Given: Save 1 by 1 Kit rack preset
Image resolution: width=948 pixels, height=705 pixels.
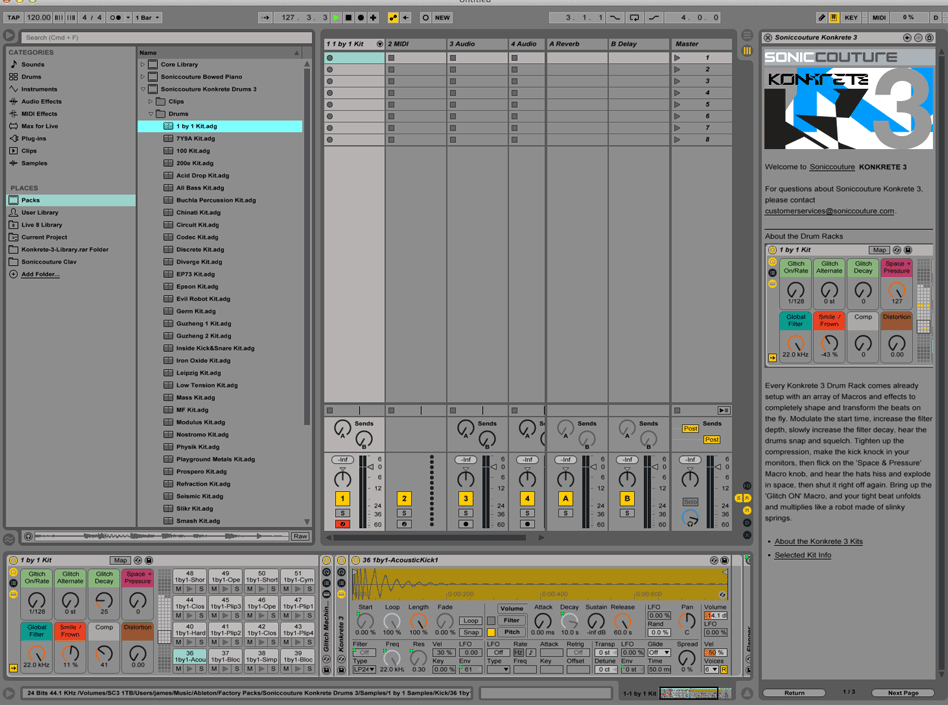Looking at the screenshot, I should (x=149, y=560).
